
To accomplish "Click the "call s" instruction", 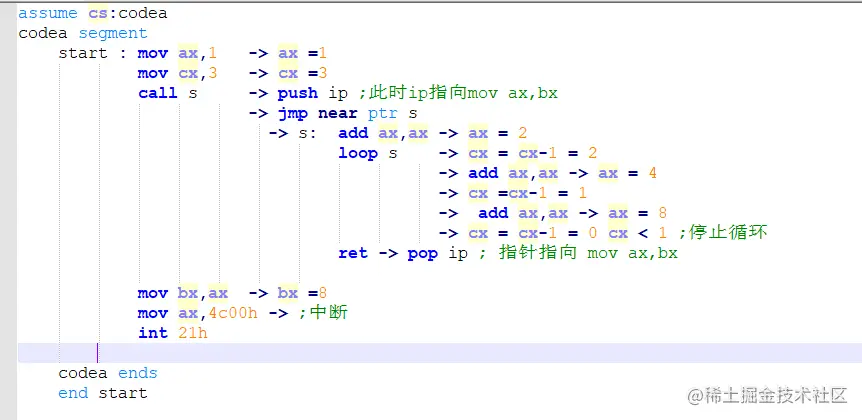I will click(168, 93).
